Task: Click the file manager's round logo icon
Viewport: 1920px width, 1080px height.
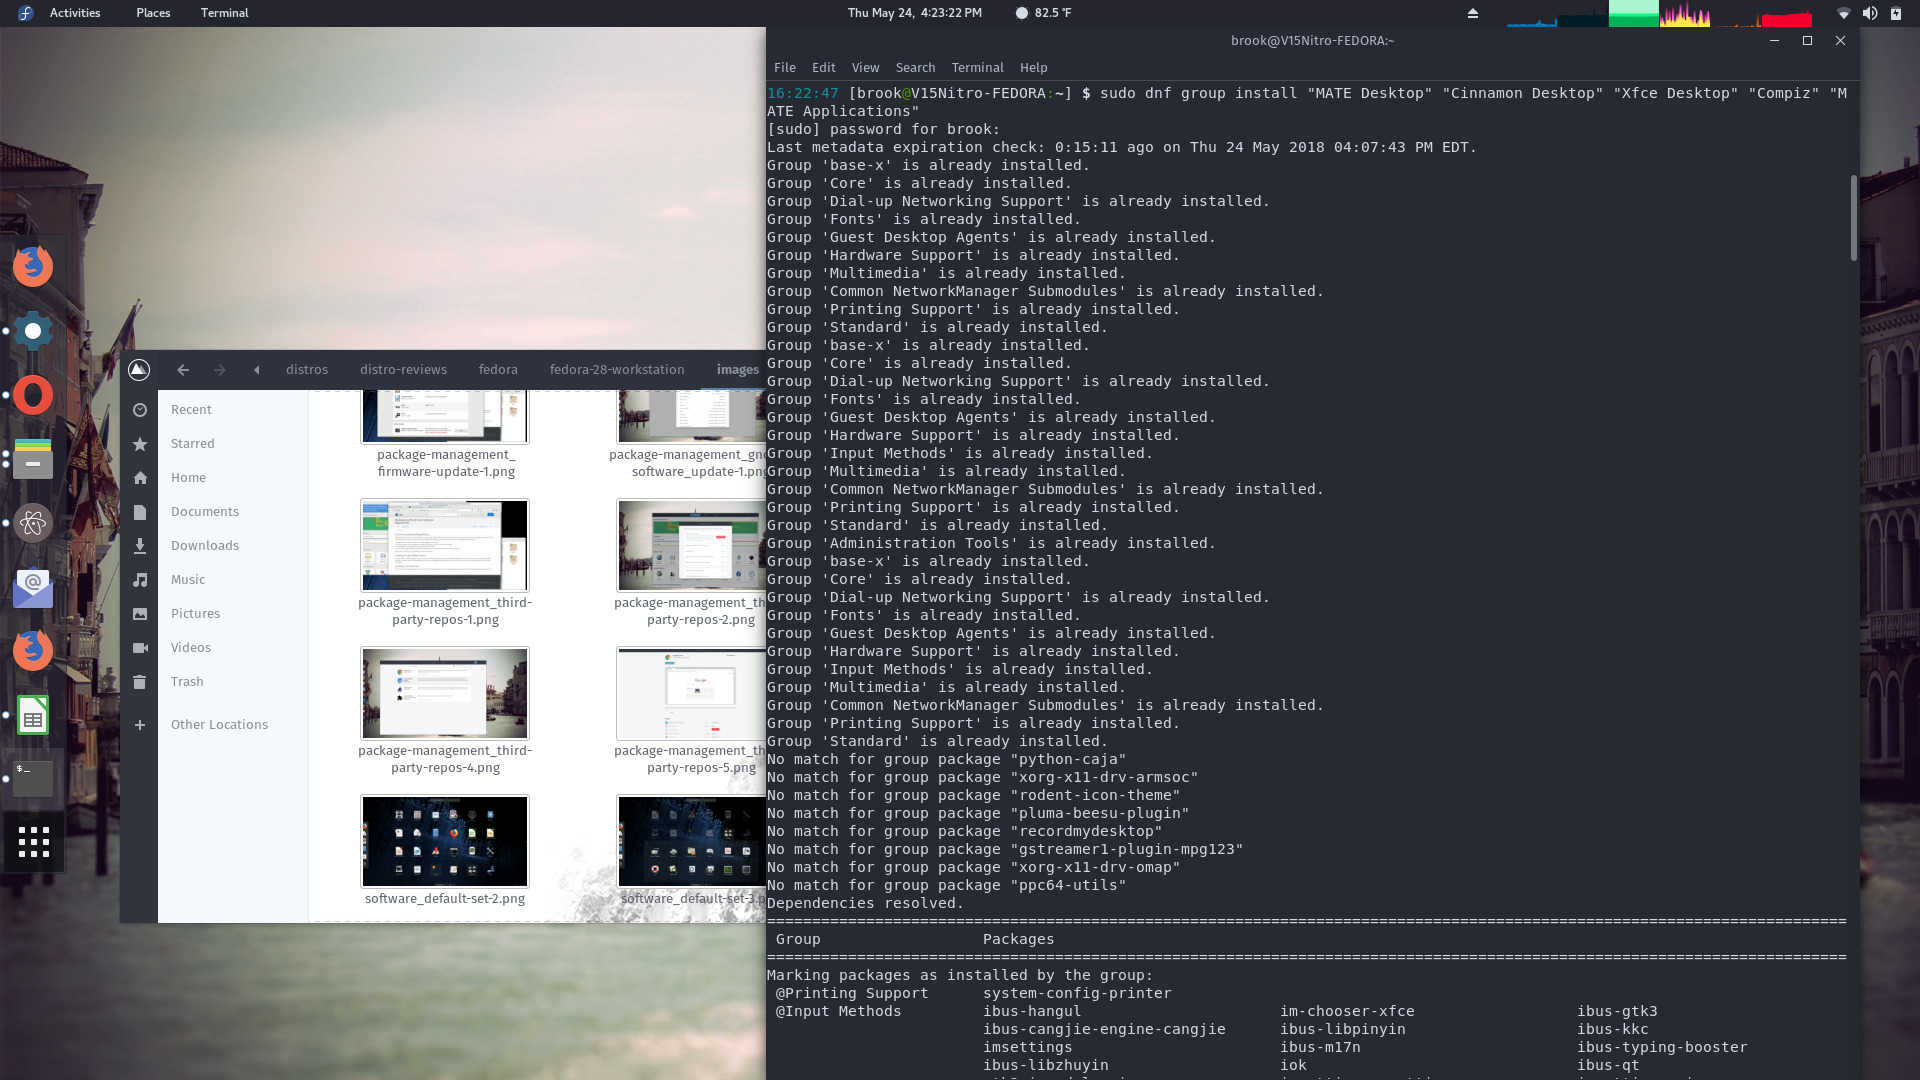Action: pos(139,369)
